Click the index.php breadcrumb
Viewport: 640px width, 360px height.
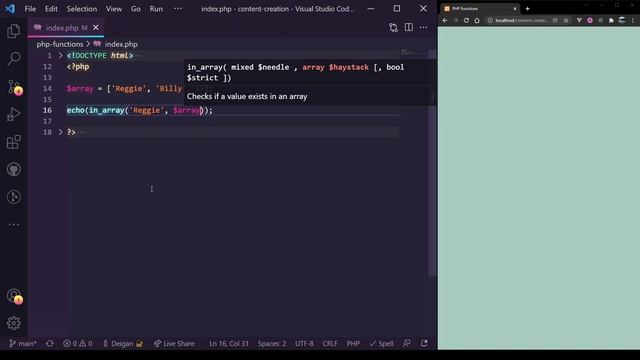pyautogui.click(x=121, y=44)
